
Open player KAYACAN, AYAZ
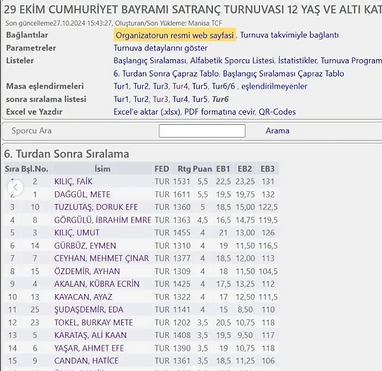click(83, 297)
